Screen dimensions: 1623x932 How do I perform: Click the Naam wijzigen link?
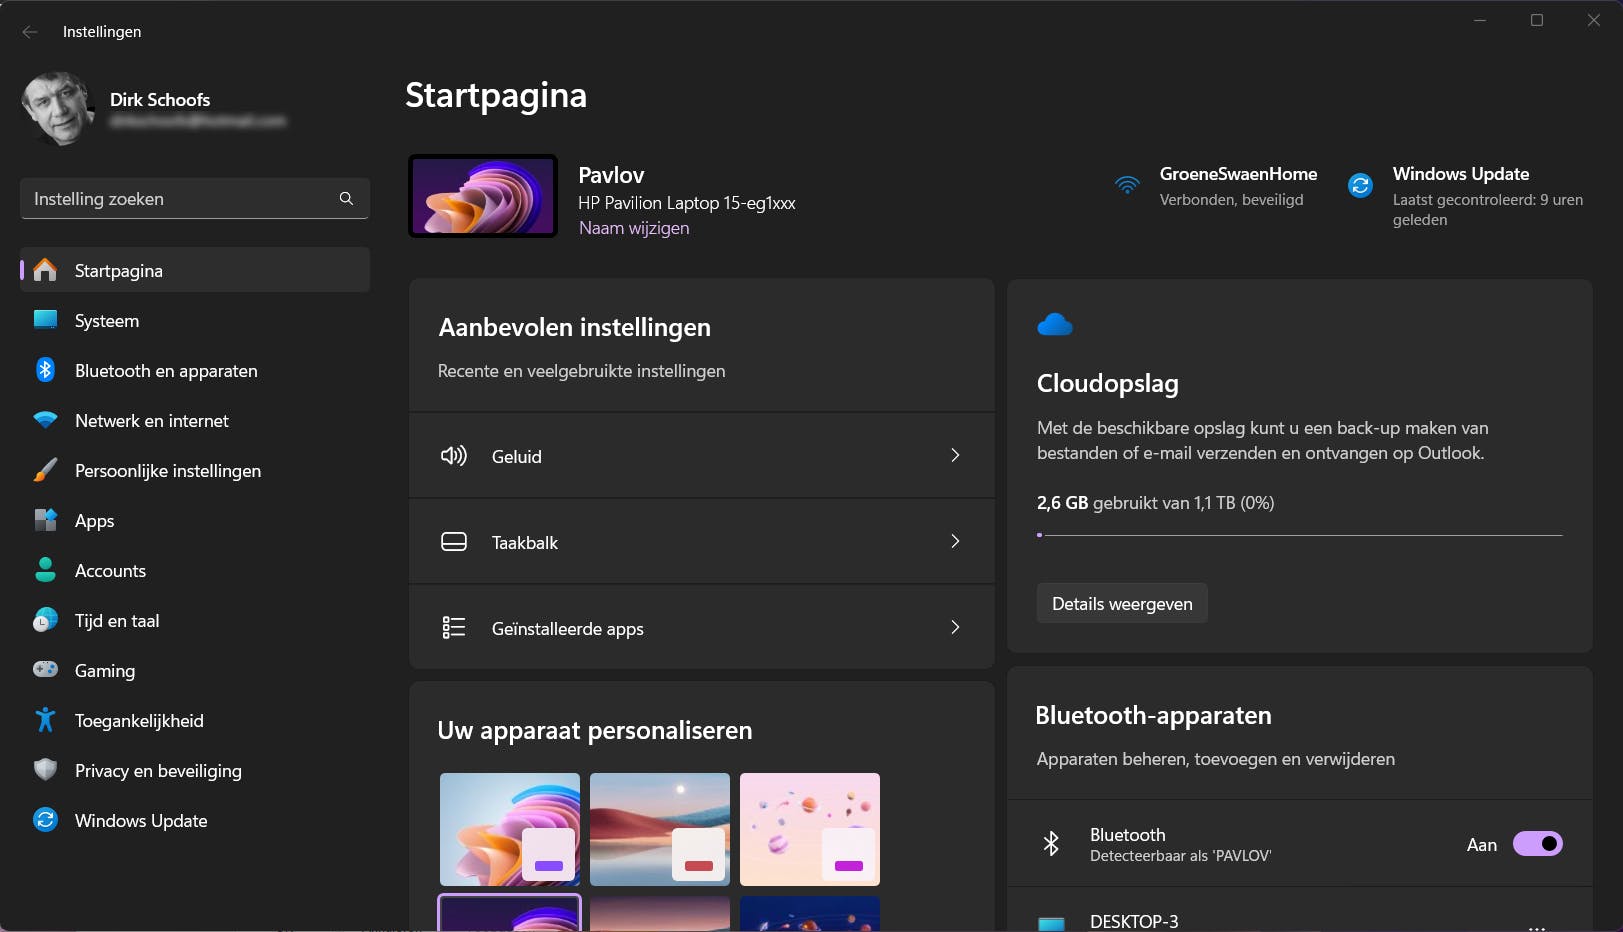[634, 228]
